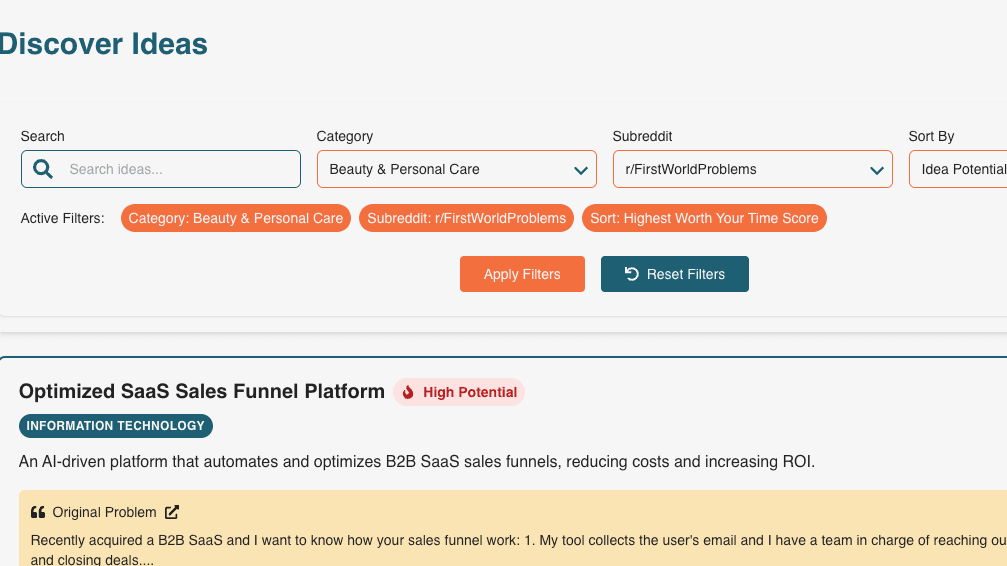Image resolution: width=1007 pixels, height=566 pixels.
Task: Select the Category: Beauty & Personal Care filter chip
Action: point(236,218)
